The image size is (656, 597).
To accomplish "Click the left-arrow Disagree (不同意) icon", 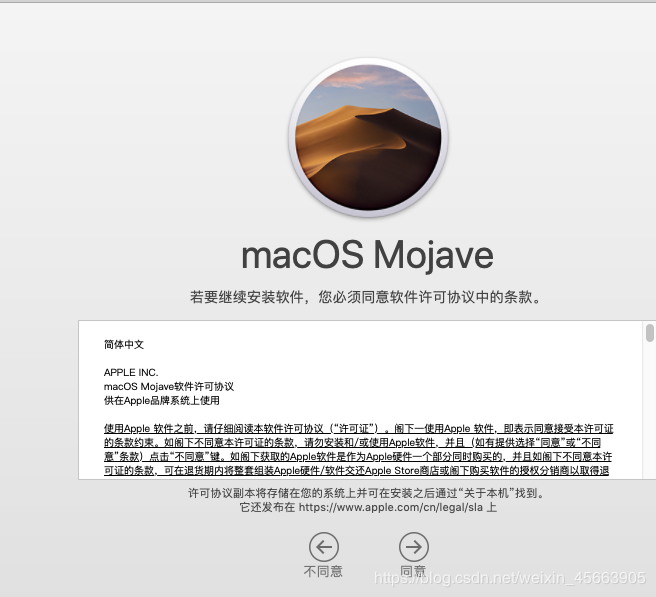I will tap(324, 547).
